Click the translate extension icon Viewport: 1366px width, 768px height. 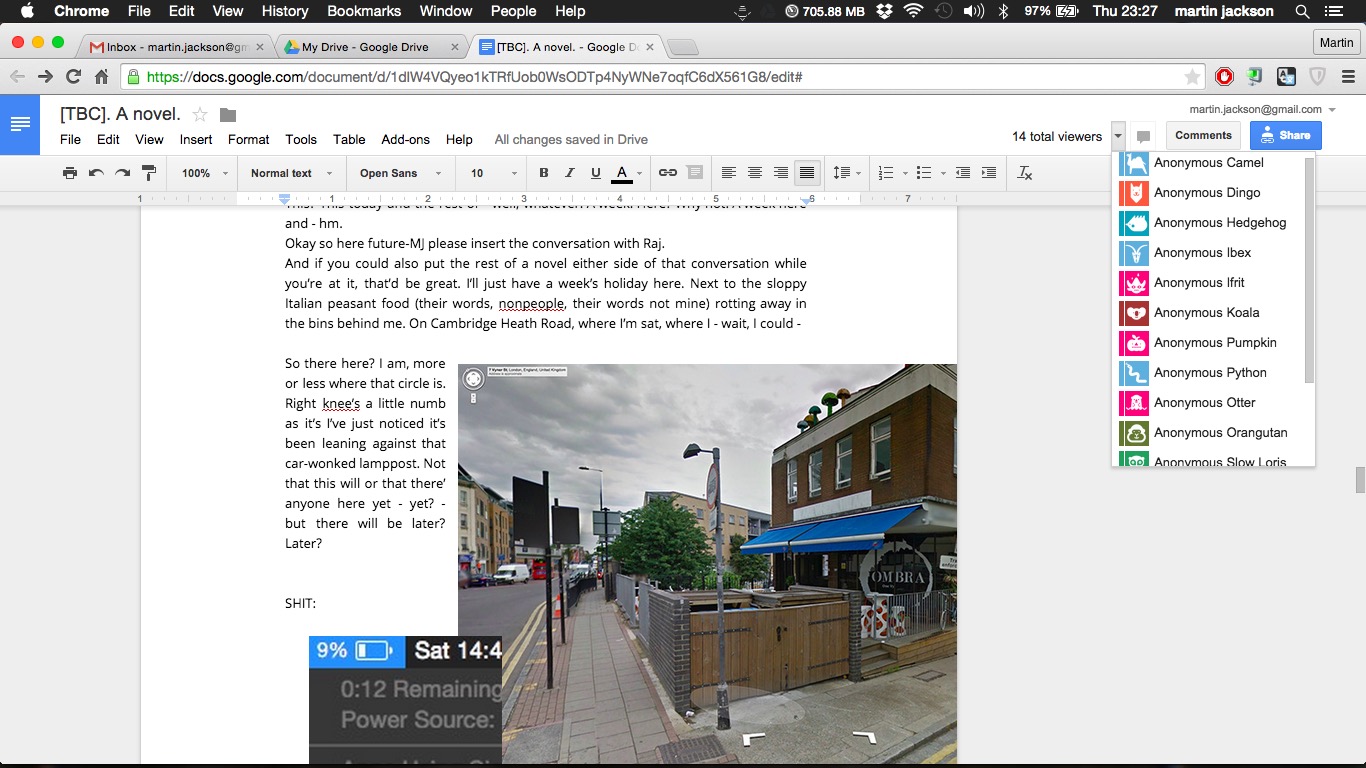[x=1287, y=77]
